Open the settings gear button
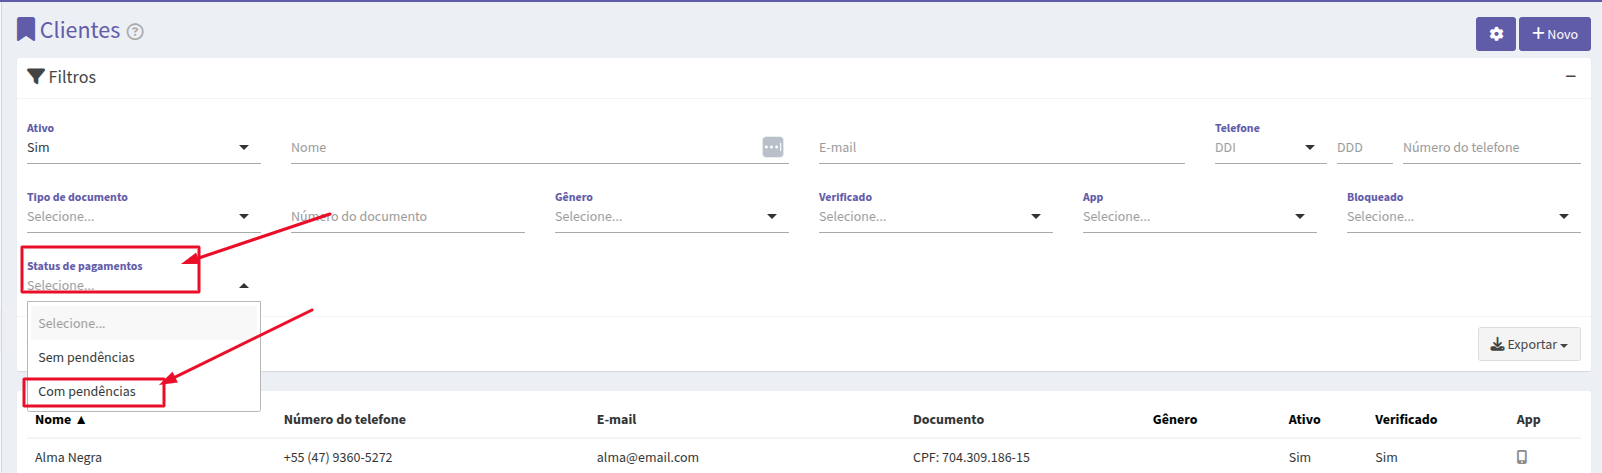 point(1496,34)
